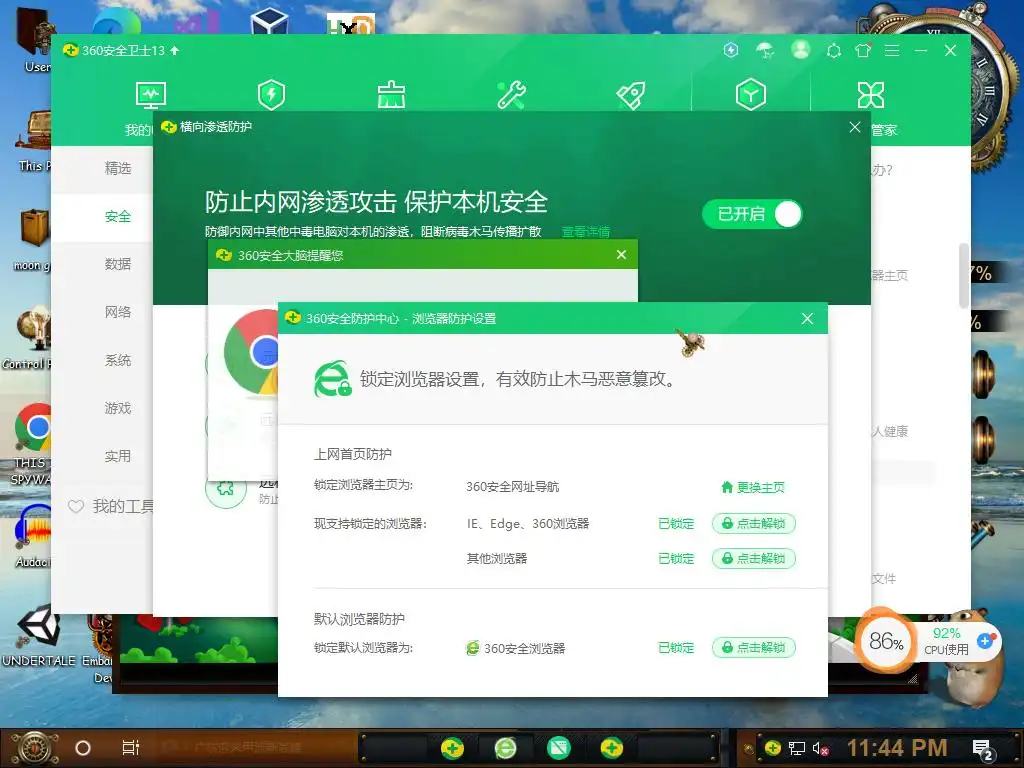
Task: Open the Control Panel desktop icon
Action: (x=27, y=338)
